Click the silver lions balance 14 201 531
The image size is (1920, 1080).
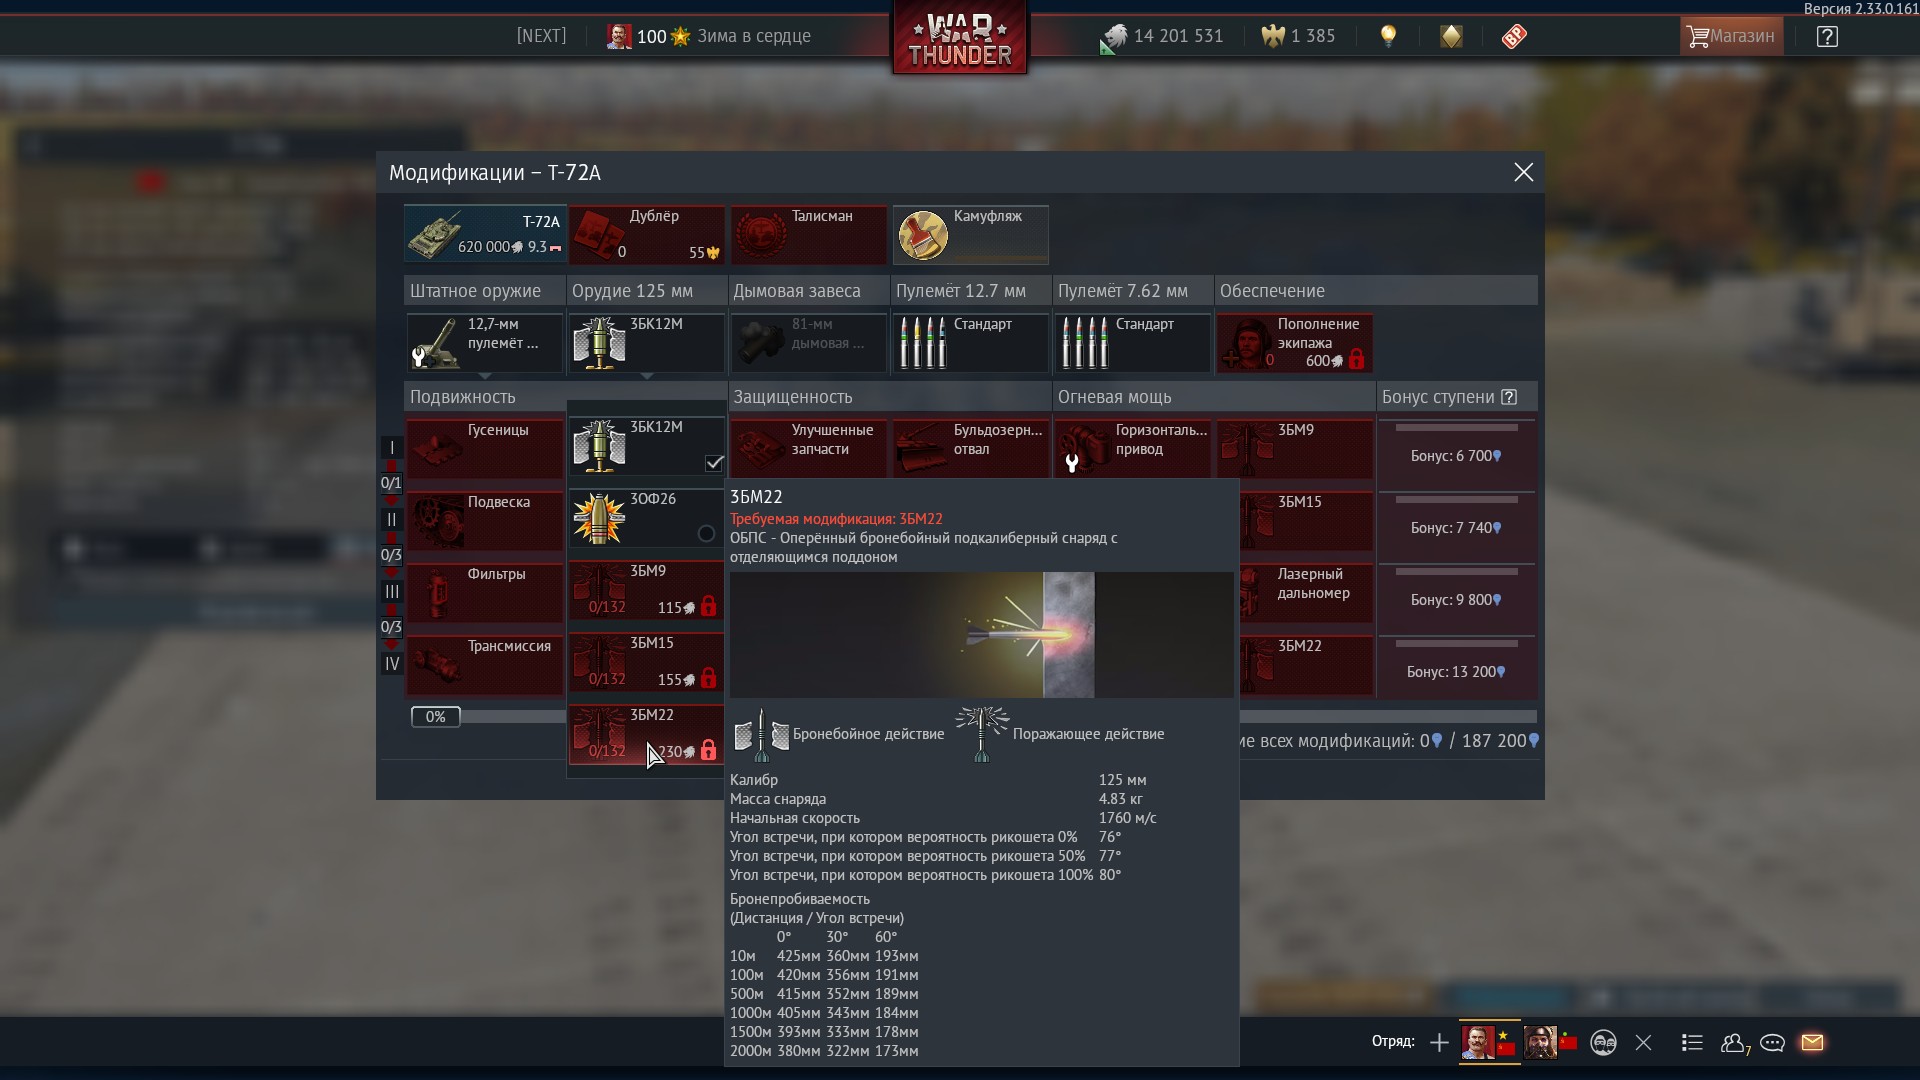[x=1162, y=37]
